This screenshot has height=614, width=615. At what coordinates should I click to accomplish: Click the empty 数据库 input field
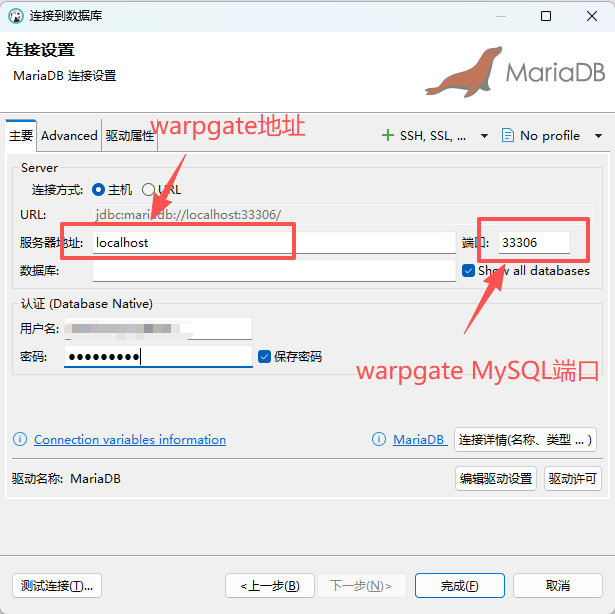click(274, 270)
